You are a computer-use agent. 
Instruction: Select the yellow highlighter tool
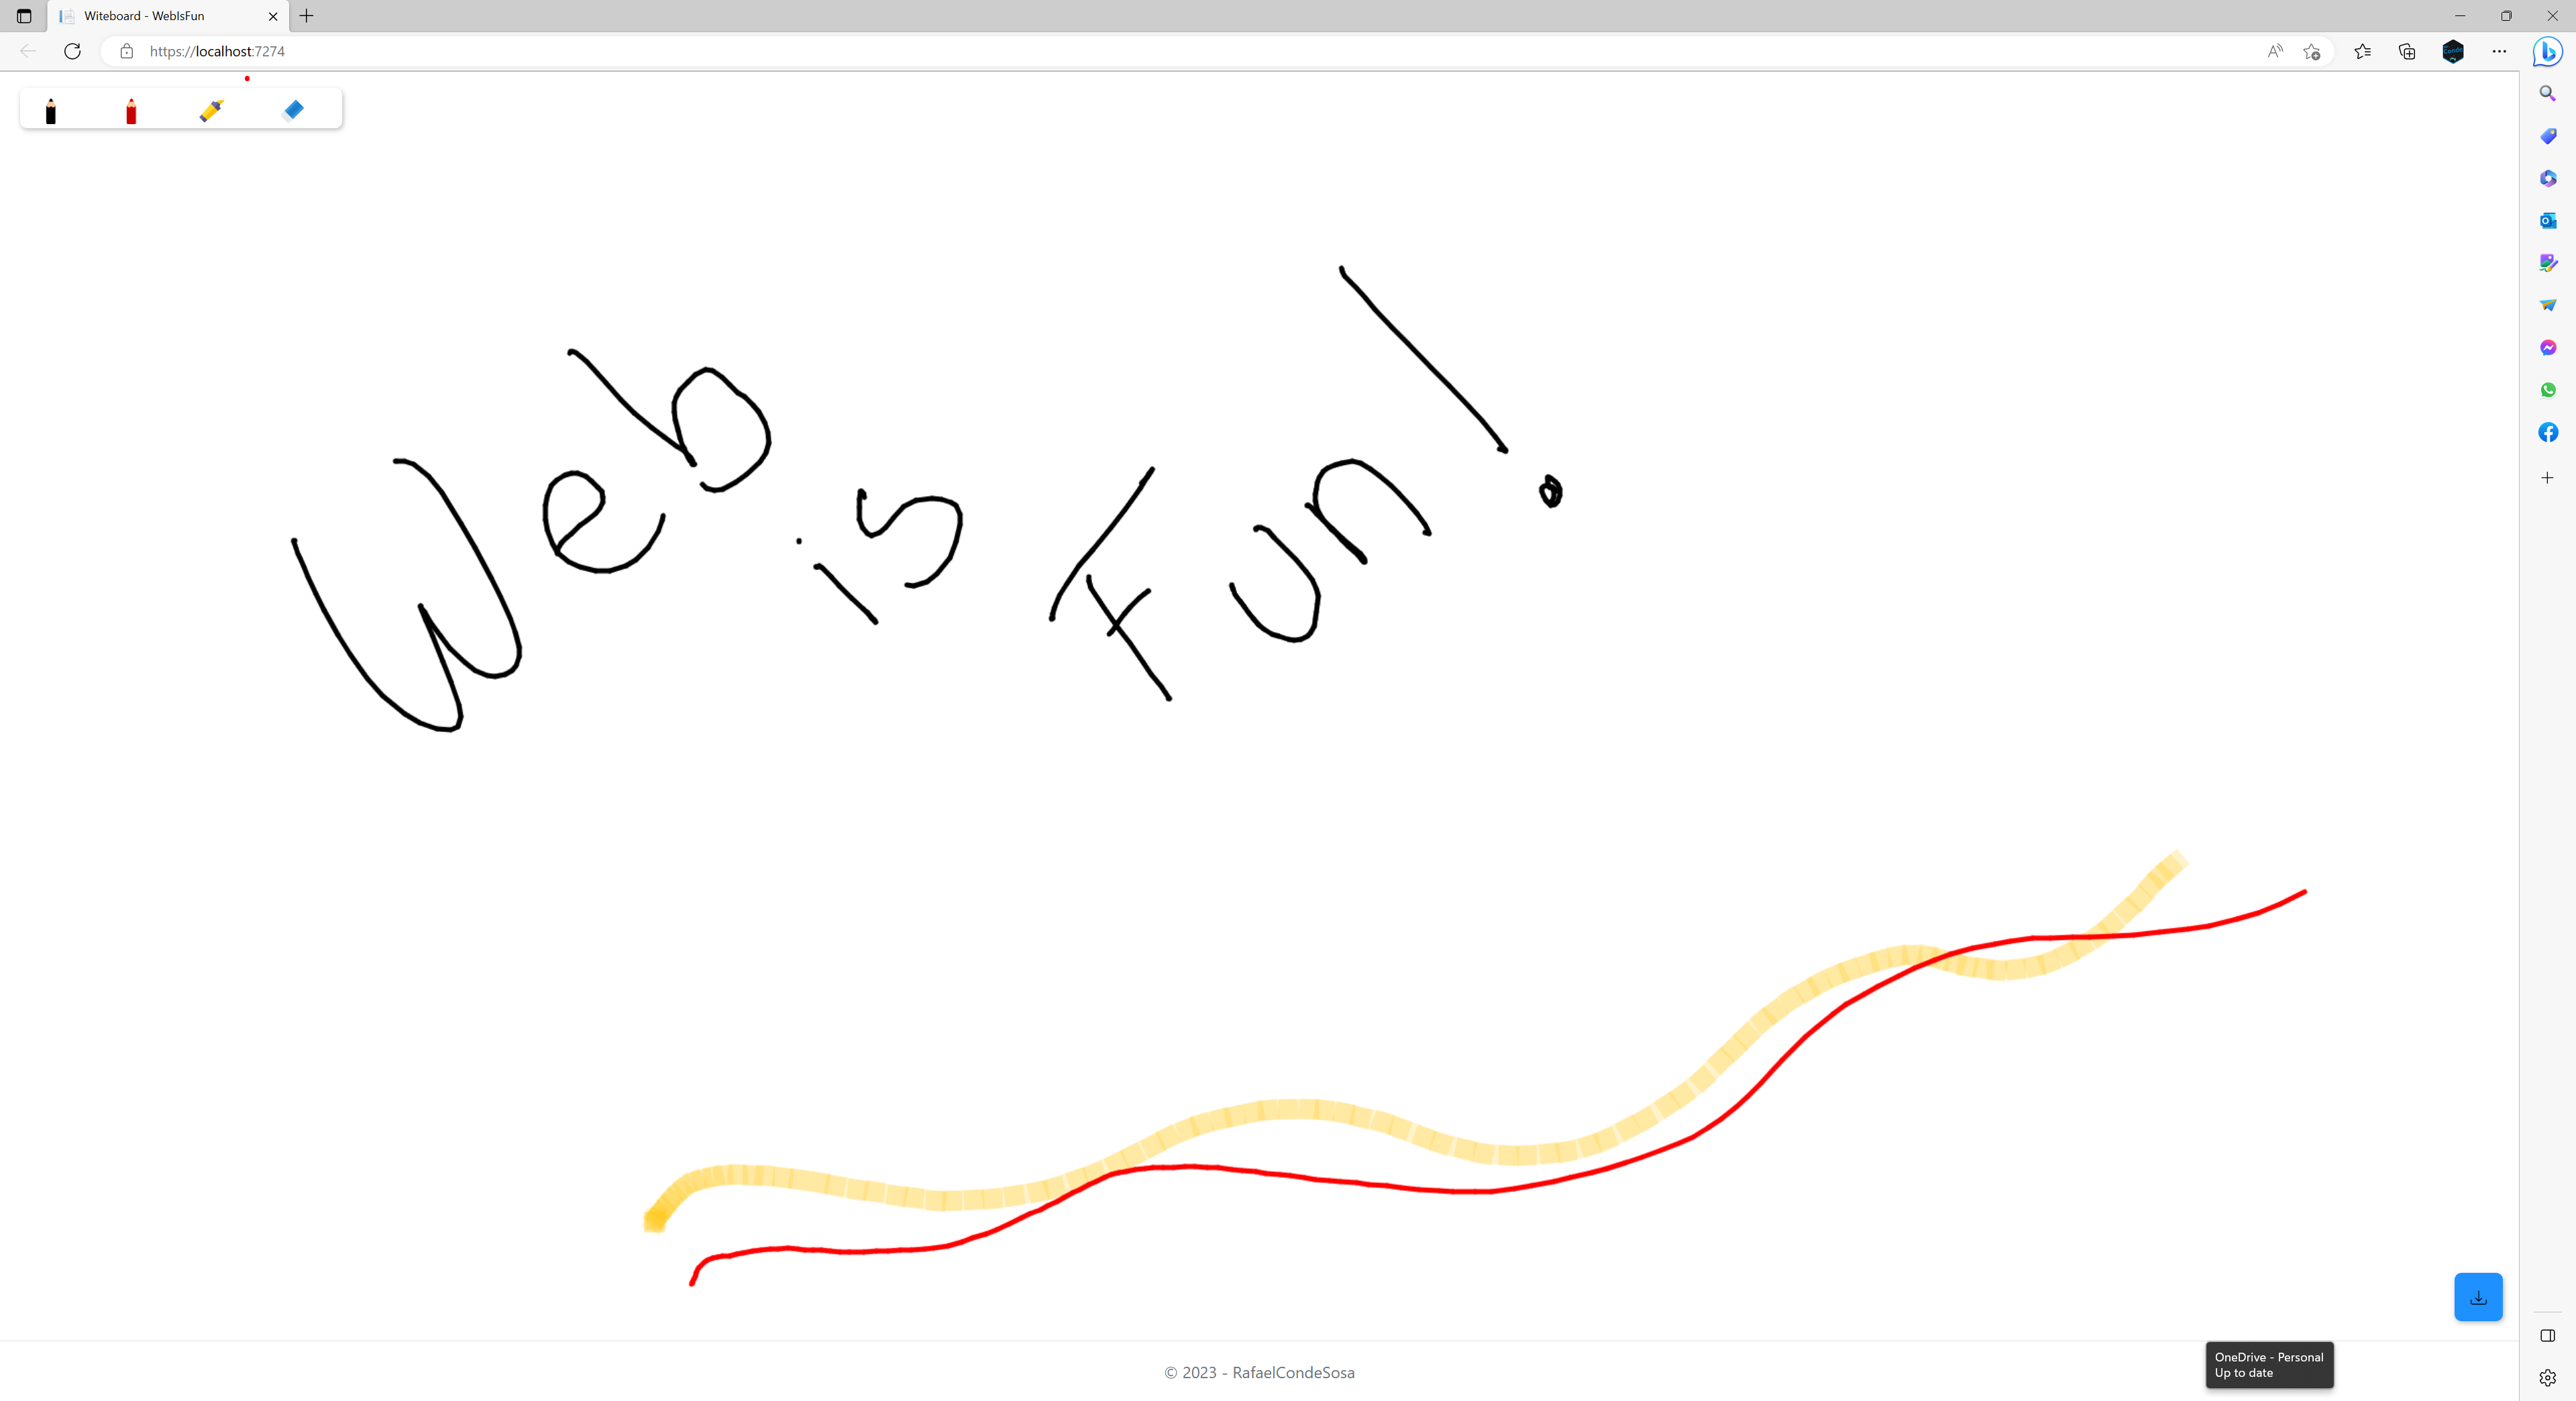211,110
